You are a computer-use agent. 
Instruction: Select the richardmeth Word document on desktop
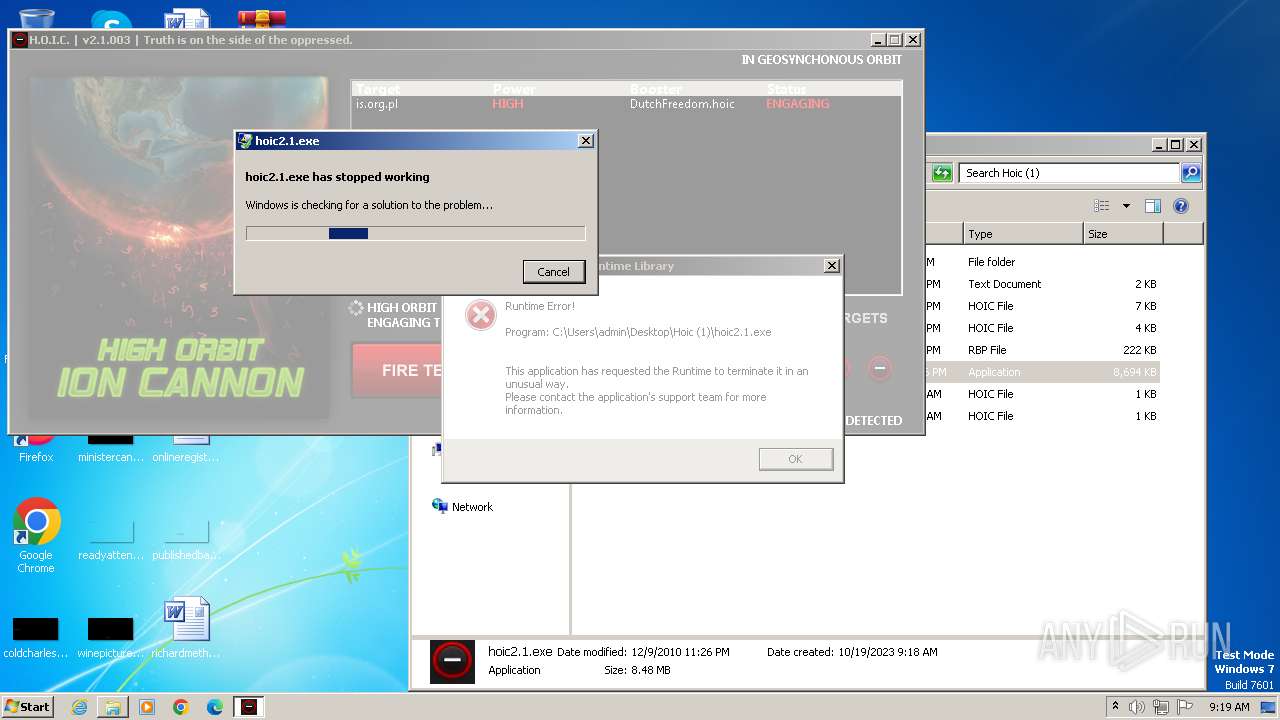coord(186,628)
